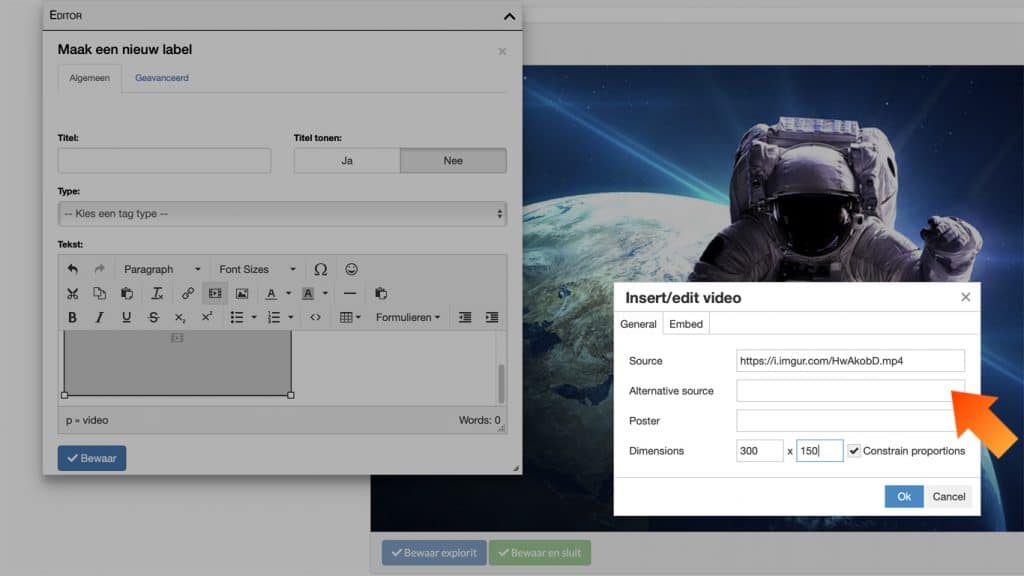Open the emoticons smiley icon
Viewport: 1024px width, 576px height.
(351, 269)
